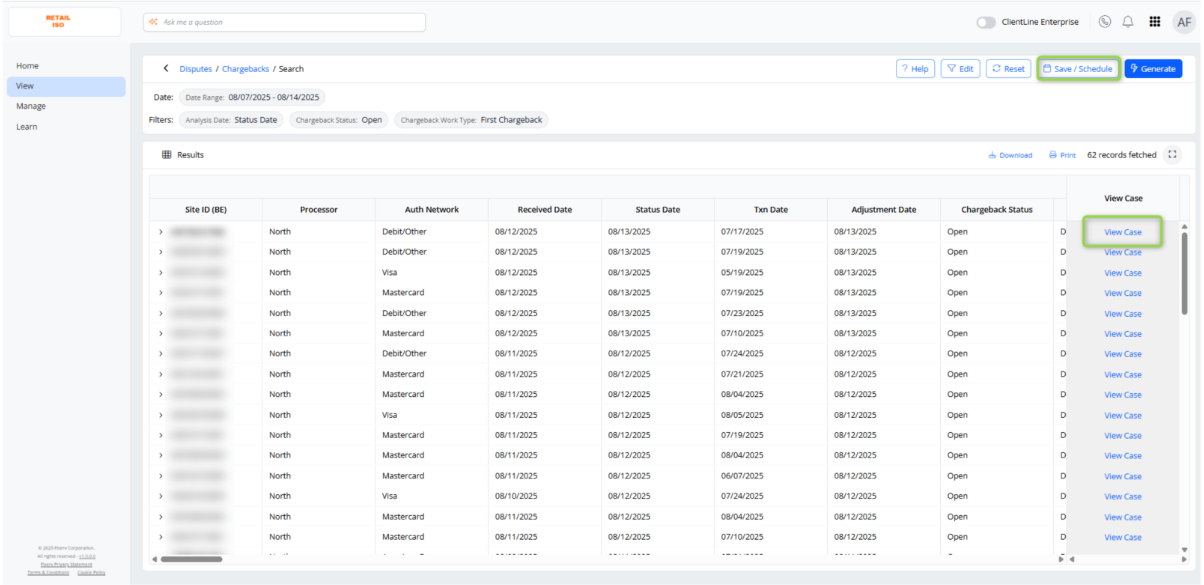The width and height of the screenshot is (1204, 585).
Task: View Case for Txn Date 07/17/2025 row
Action: [1122, 232]
